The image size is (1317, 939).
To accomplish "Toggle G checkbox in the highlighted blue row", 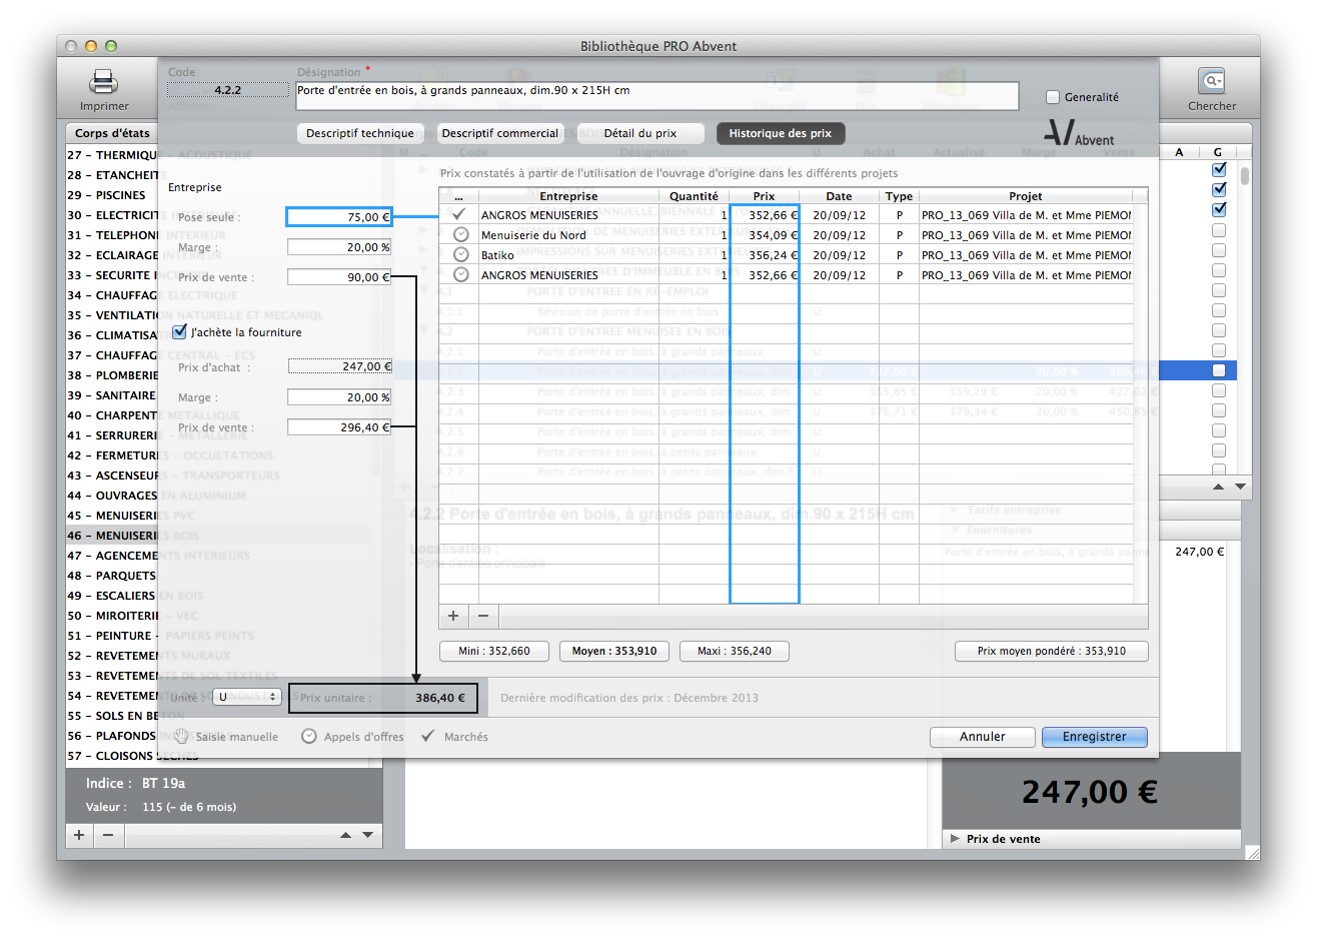I will (x=1218, y=370).
